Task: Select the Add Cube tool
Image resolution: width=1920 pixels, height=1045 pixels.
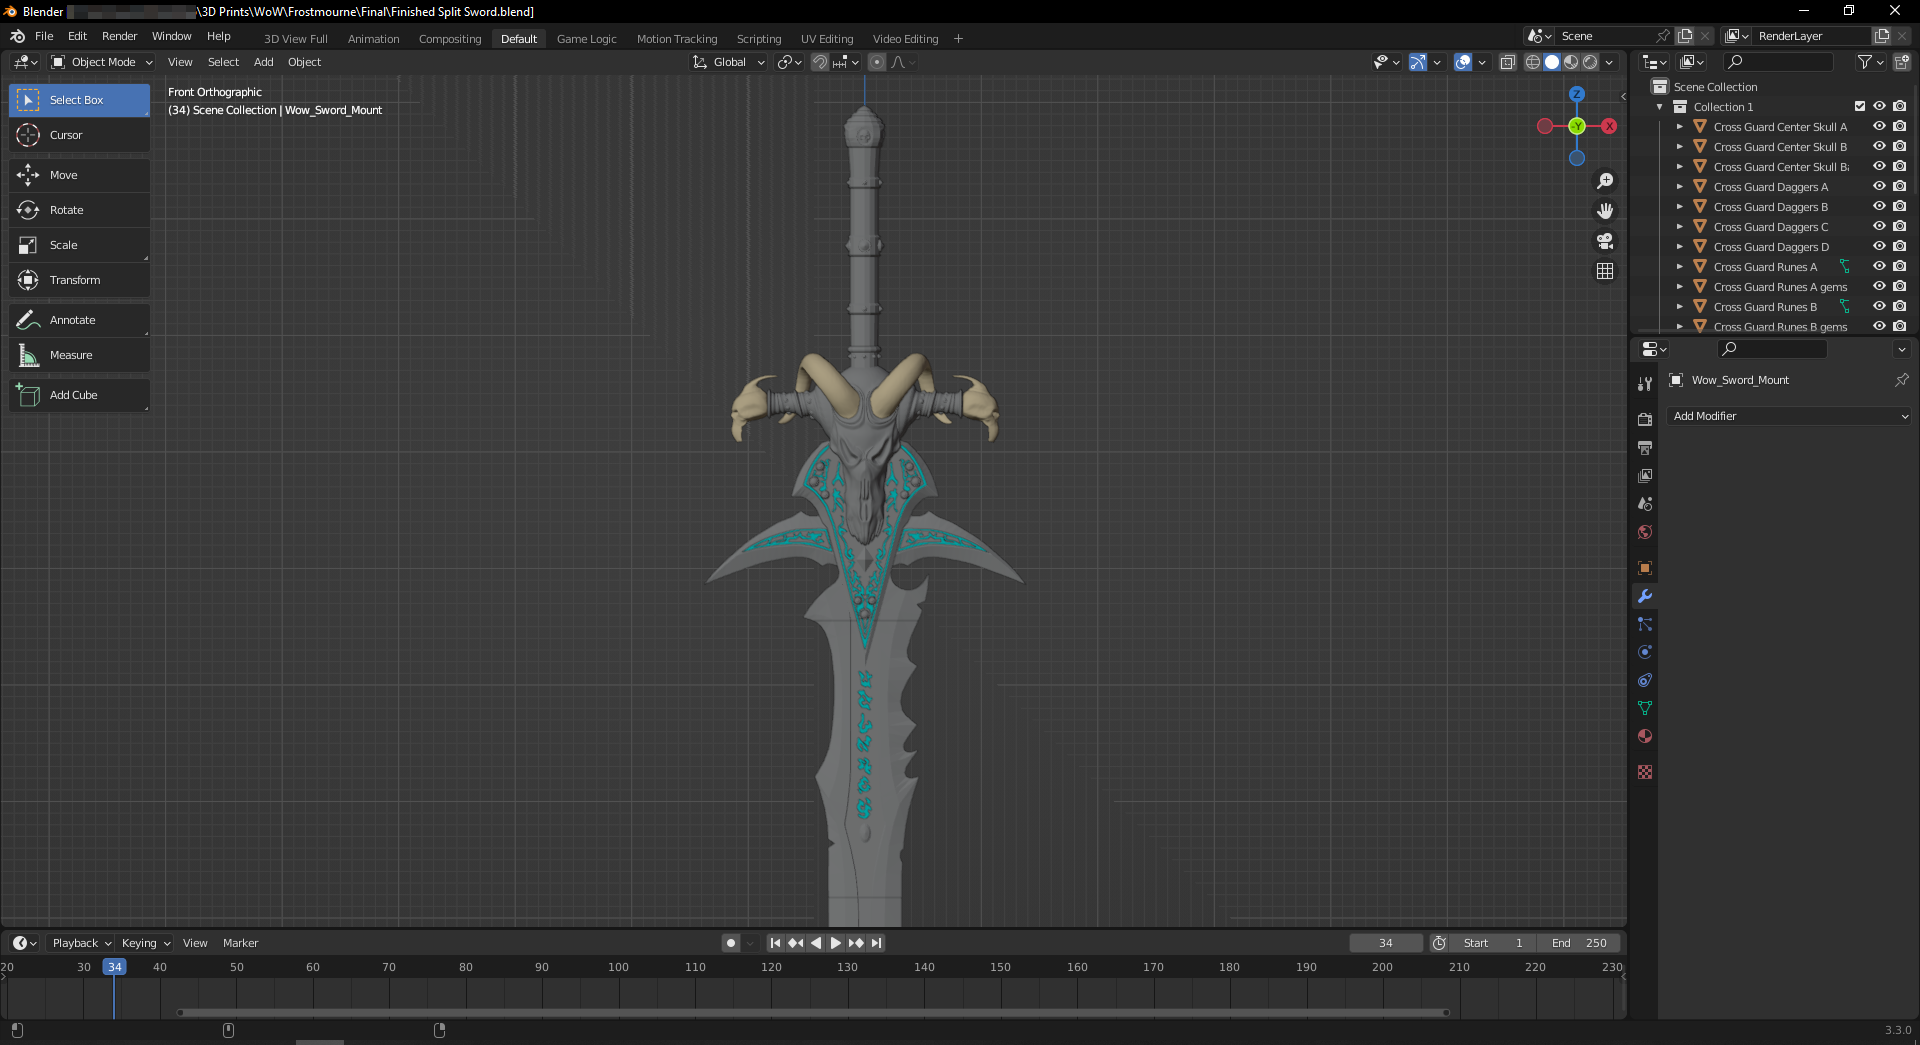Action: click(x=79, y=395)
